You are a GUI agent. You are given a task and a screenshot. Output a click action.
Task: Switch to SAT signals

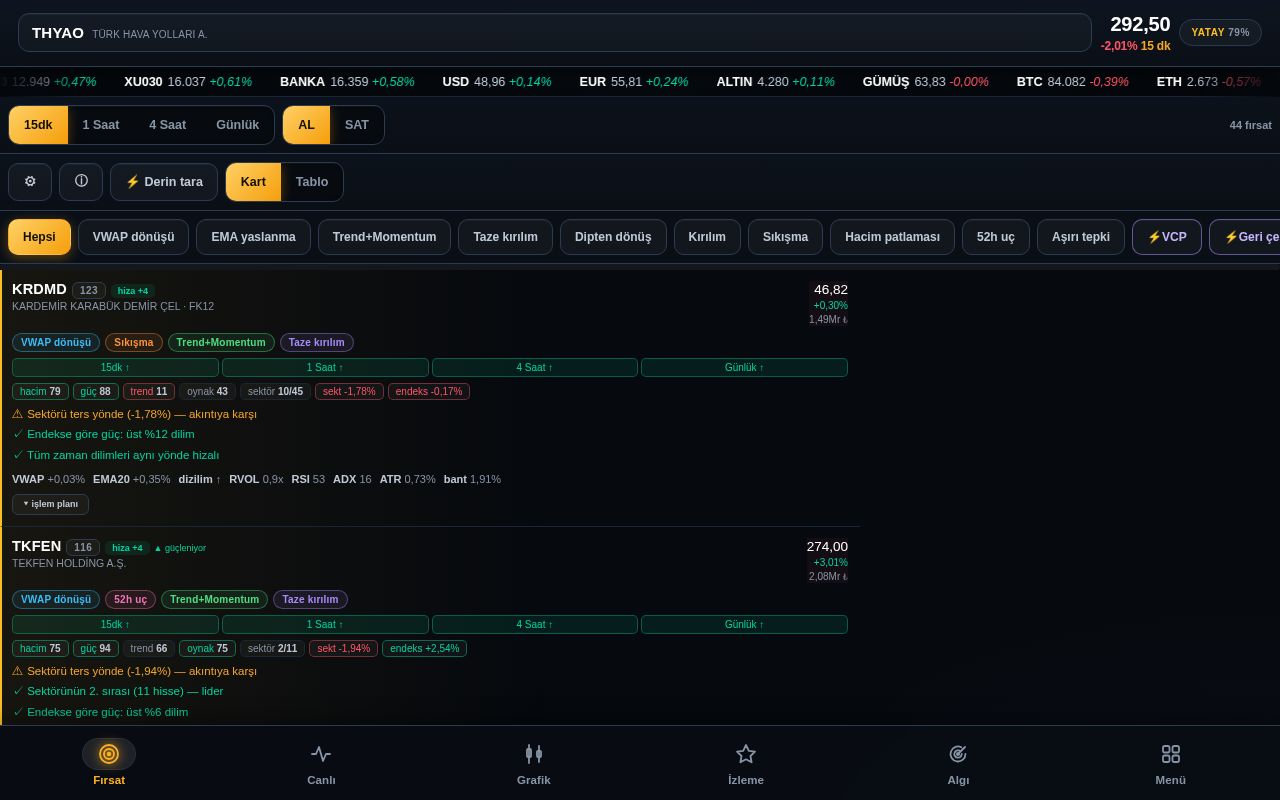357,125
